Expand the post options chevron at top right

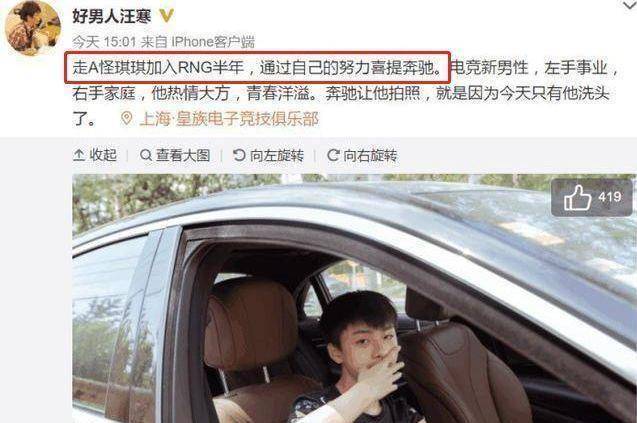[629, 5]
